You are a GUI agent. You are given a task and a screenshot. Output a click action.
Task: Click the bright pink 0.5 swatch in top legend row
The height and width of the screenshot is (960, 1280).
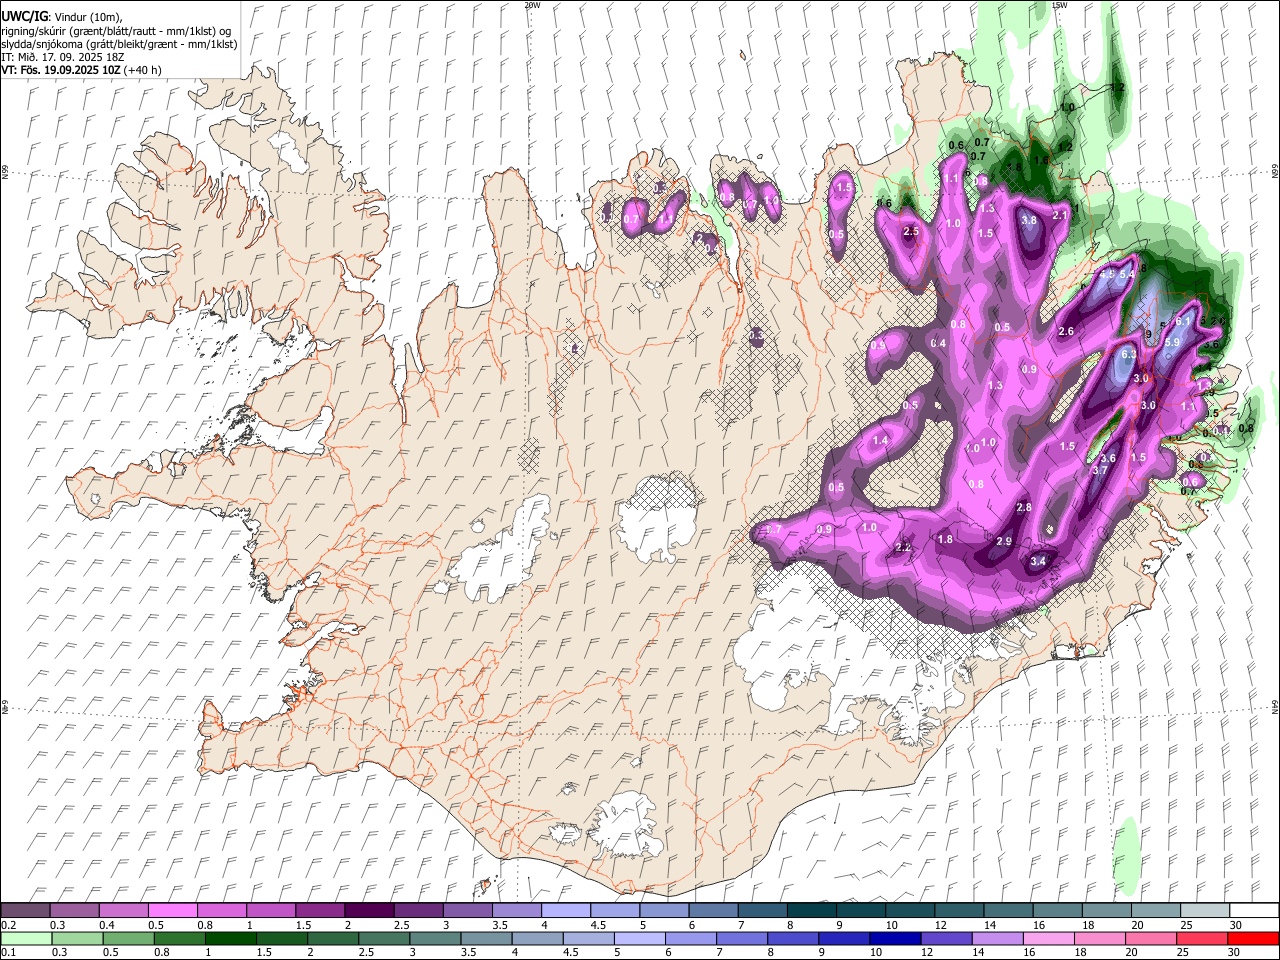tap(172, 910)
